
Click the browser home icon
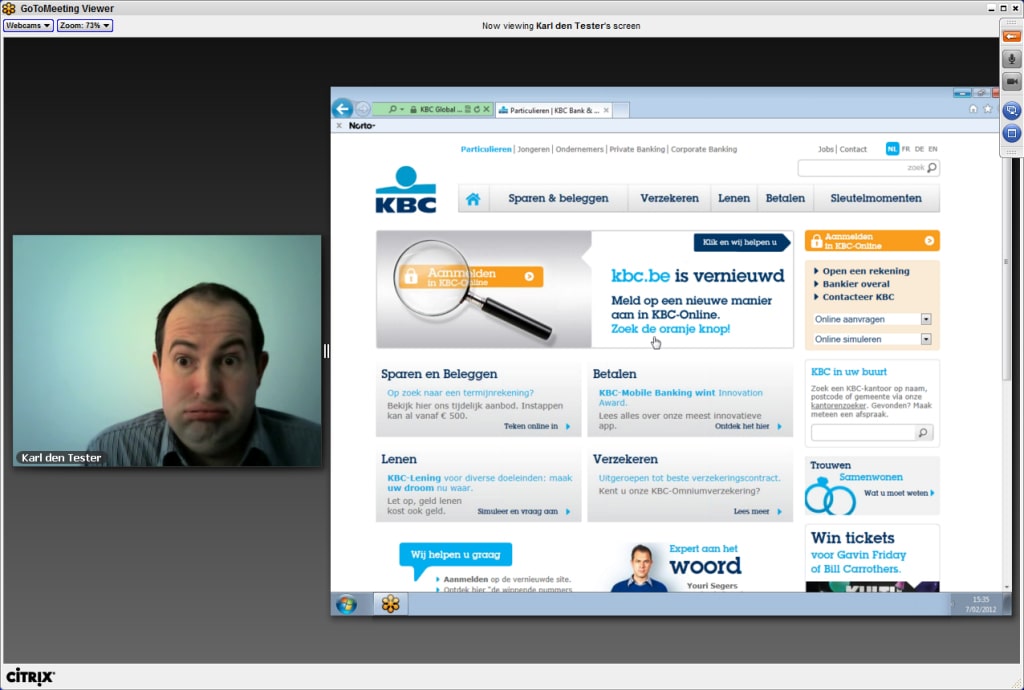[x=973, y=109]
